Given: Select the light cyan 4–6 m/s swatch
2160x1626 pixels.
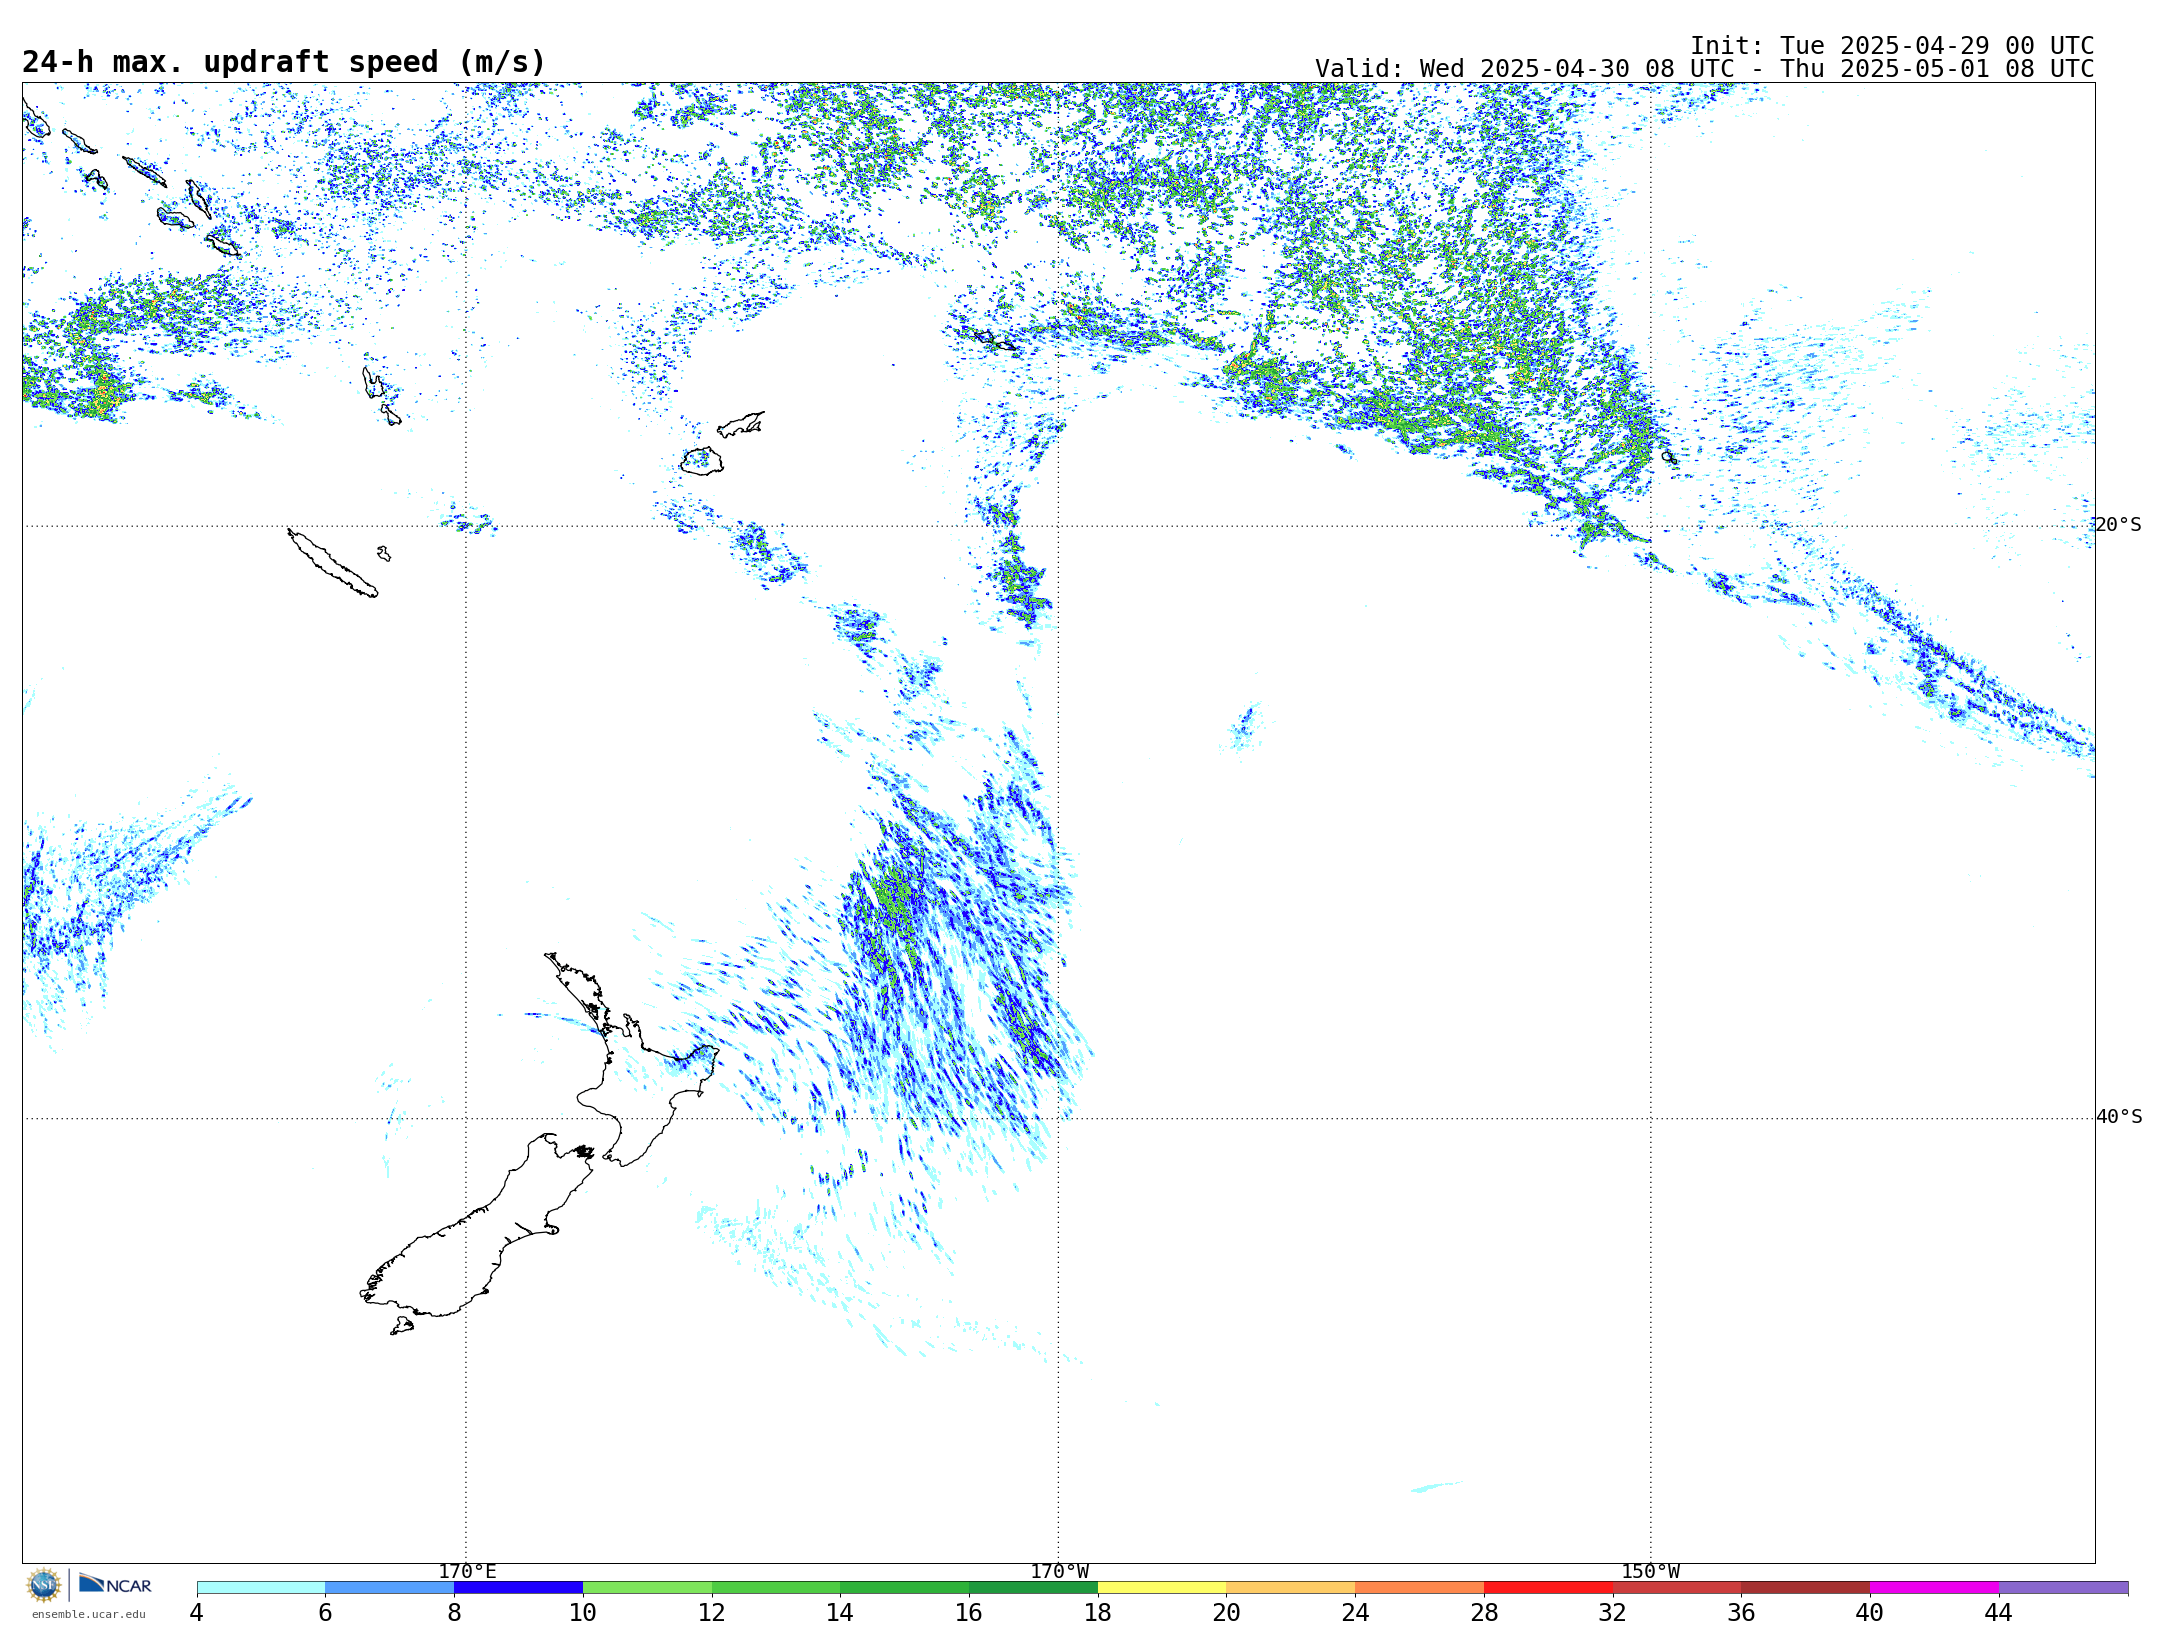Looking at the screenshot, I should (261, 1588).
